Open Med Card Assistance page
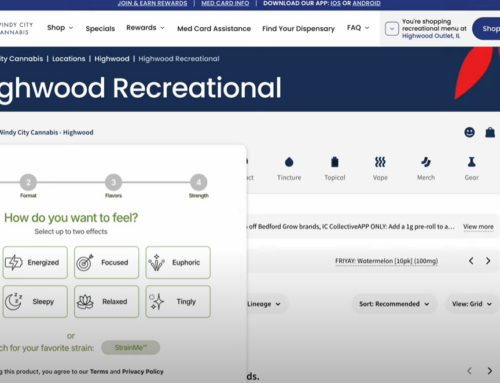This screenshot has width=500, height=383. (x=214, y=29)
